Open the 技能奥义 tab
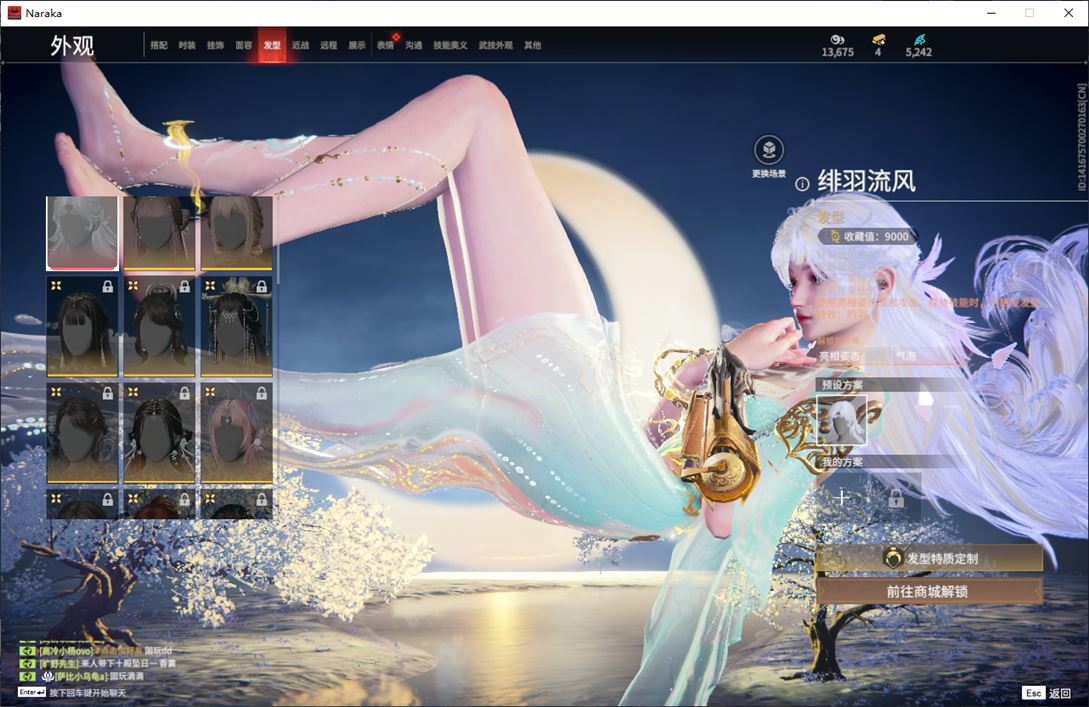 click(x=450, y=45)
